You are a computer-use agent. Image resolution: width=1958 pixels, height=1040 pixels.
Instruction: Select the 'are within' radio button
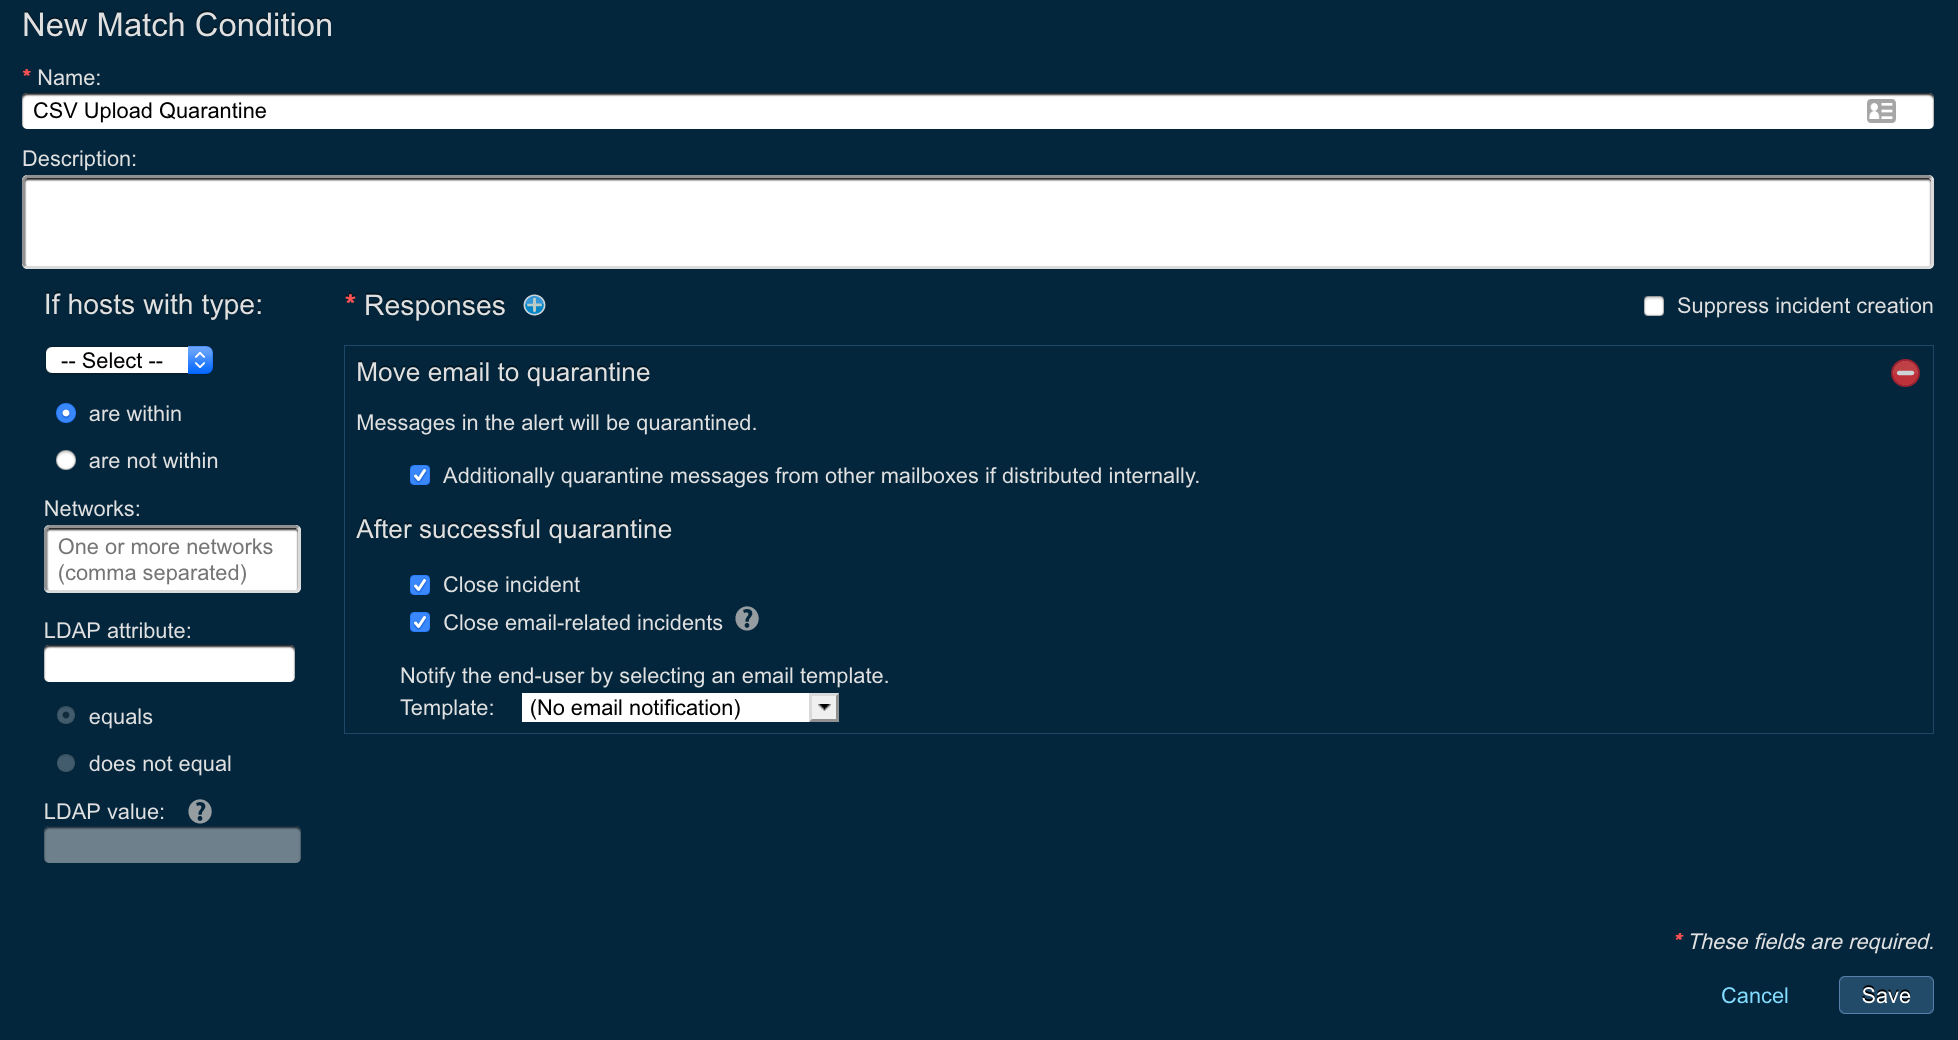(66, 413)
